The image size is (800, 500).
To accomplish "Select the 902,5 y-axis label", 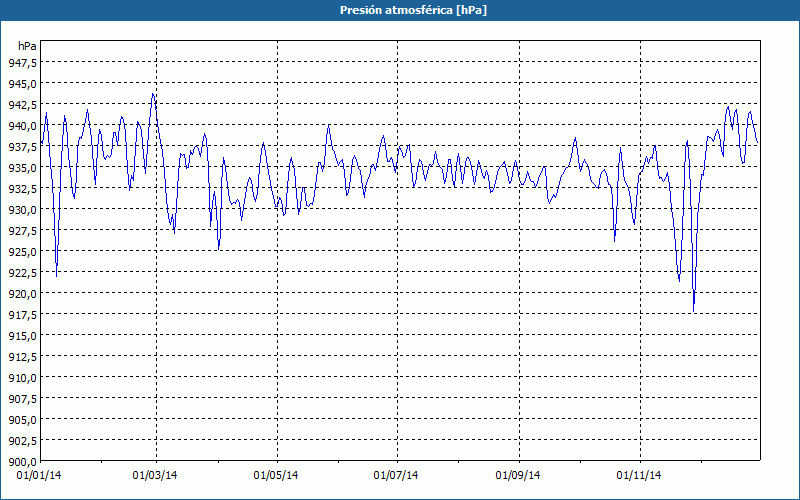I will 22,440.
